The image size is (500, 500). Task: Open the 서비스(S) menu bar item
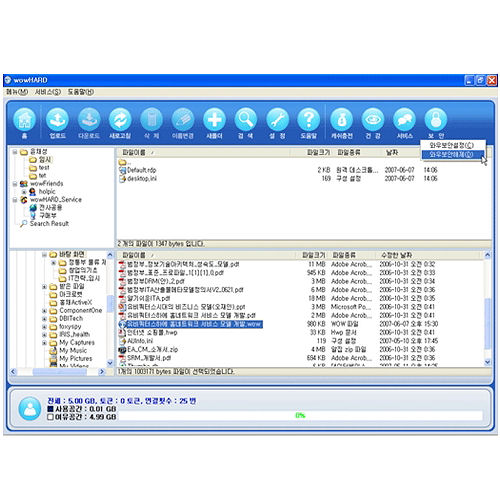point(48,92)
